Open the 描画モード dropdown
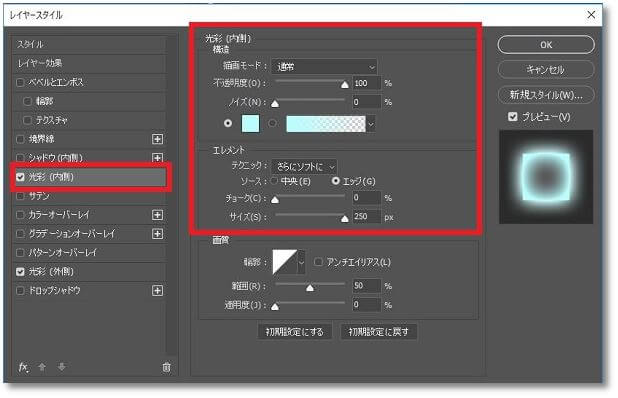This screenshot has width=618, height=398. click(x=324, y=67)
